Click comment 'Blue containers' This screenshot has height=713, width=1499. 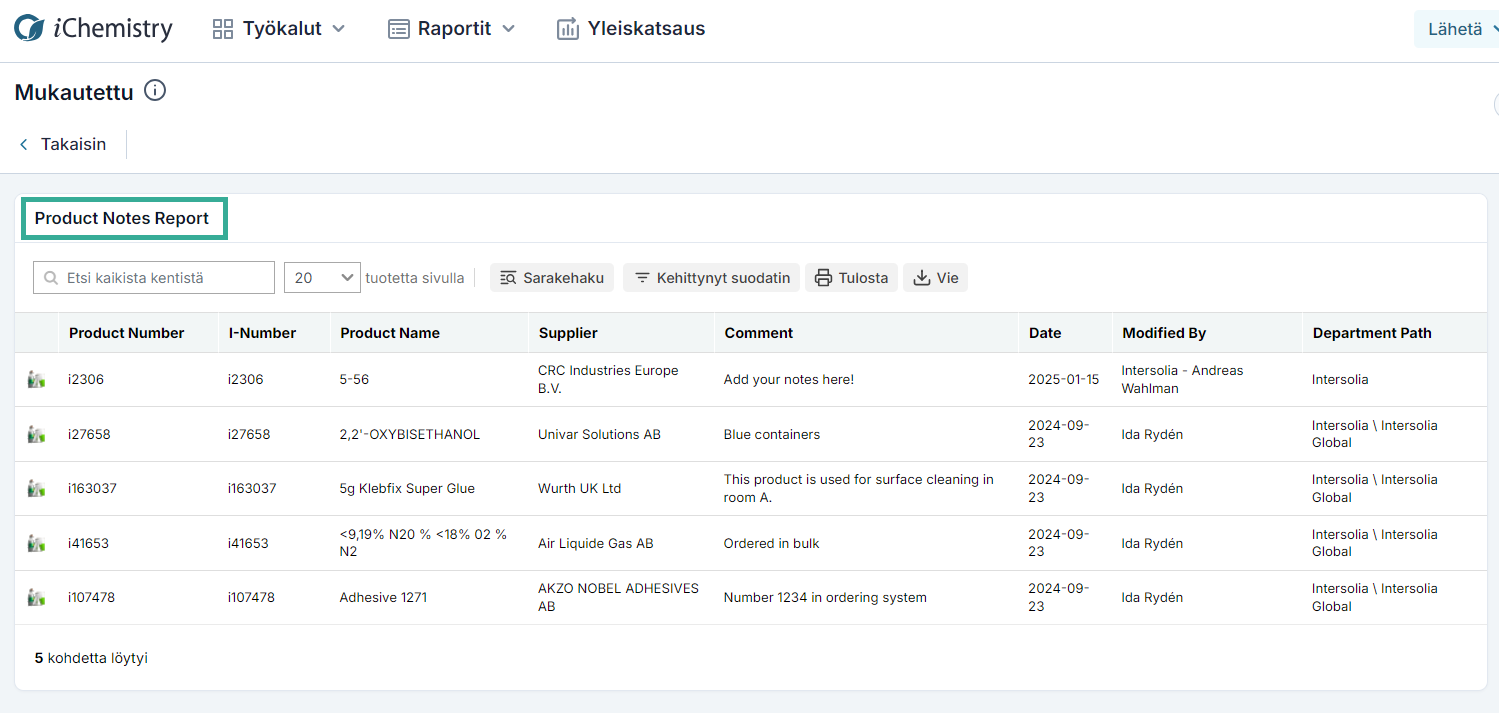[x=772, y=434]
